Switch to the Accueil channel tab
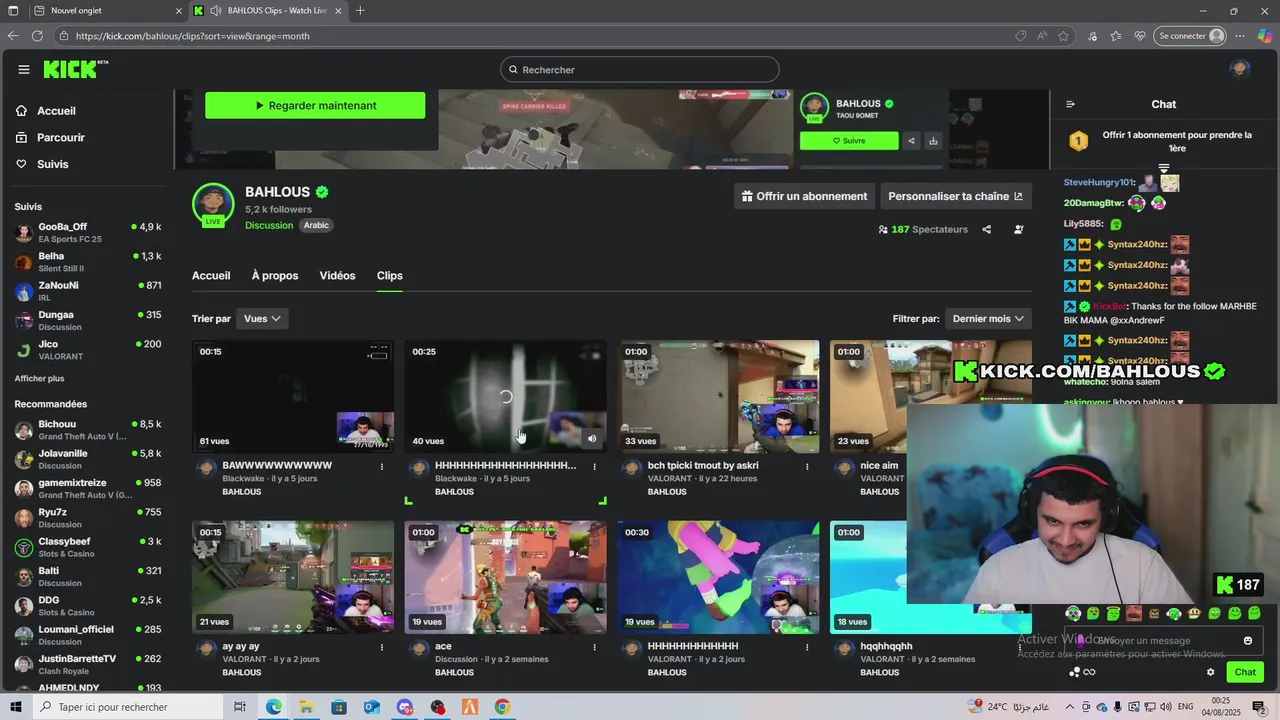 [x=211, y=276]
